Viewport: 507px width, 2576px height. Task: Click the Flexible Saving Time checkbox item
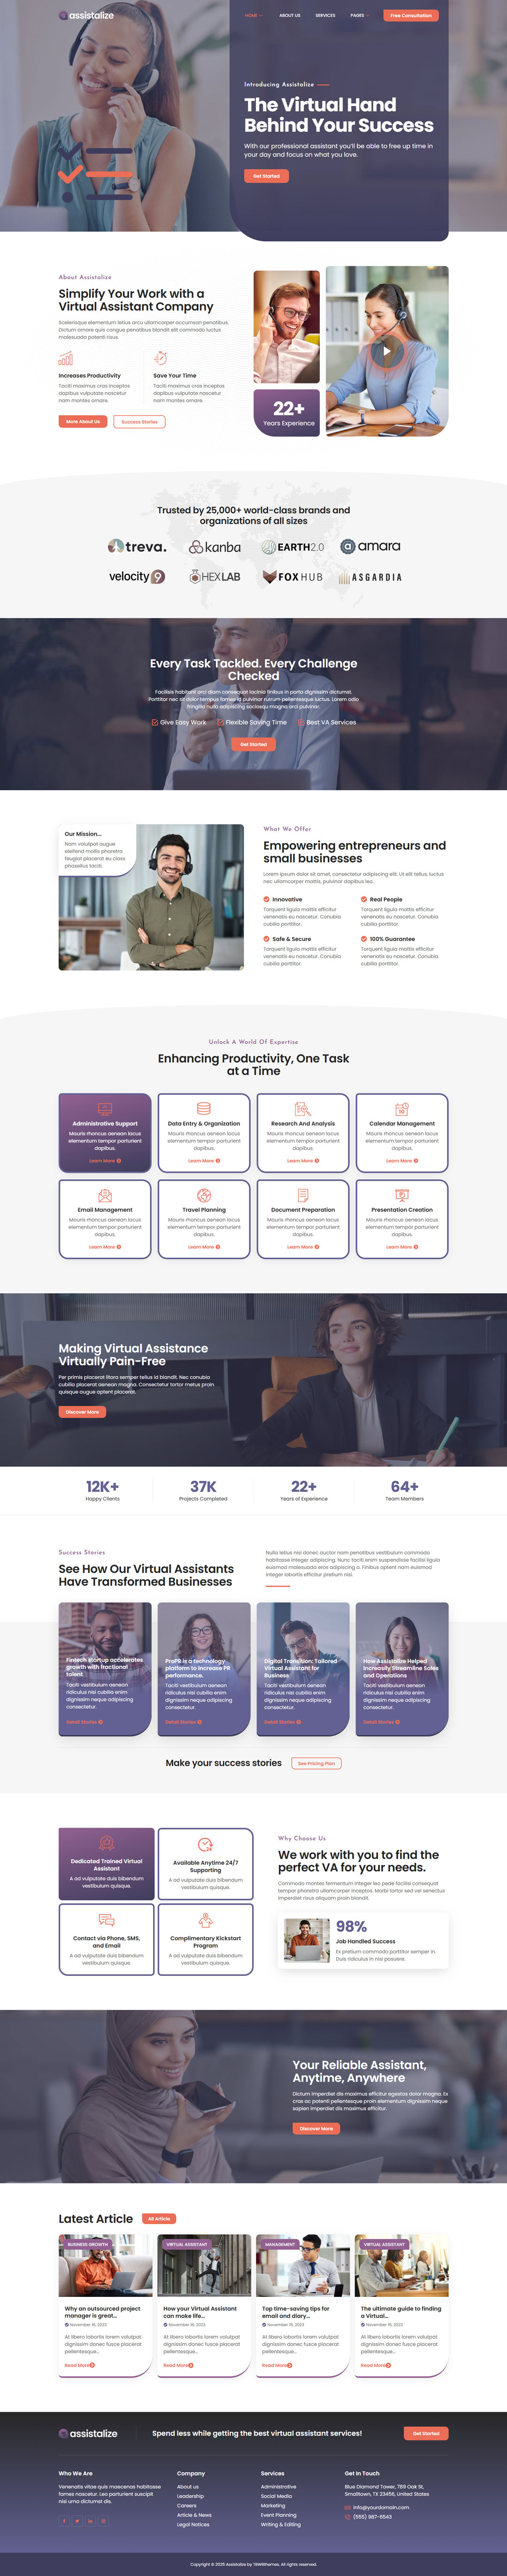click(x=252, y=722)
